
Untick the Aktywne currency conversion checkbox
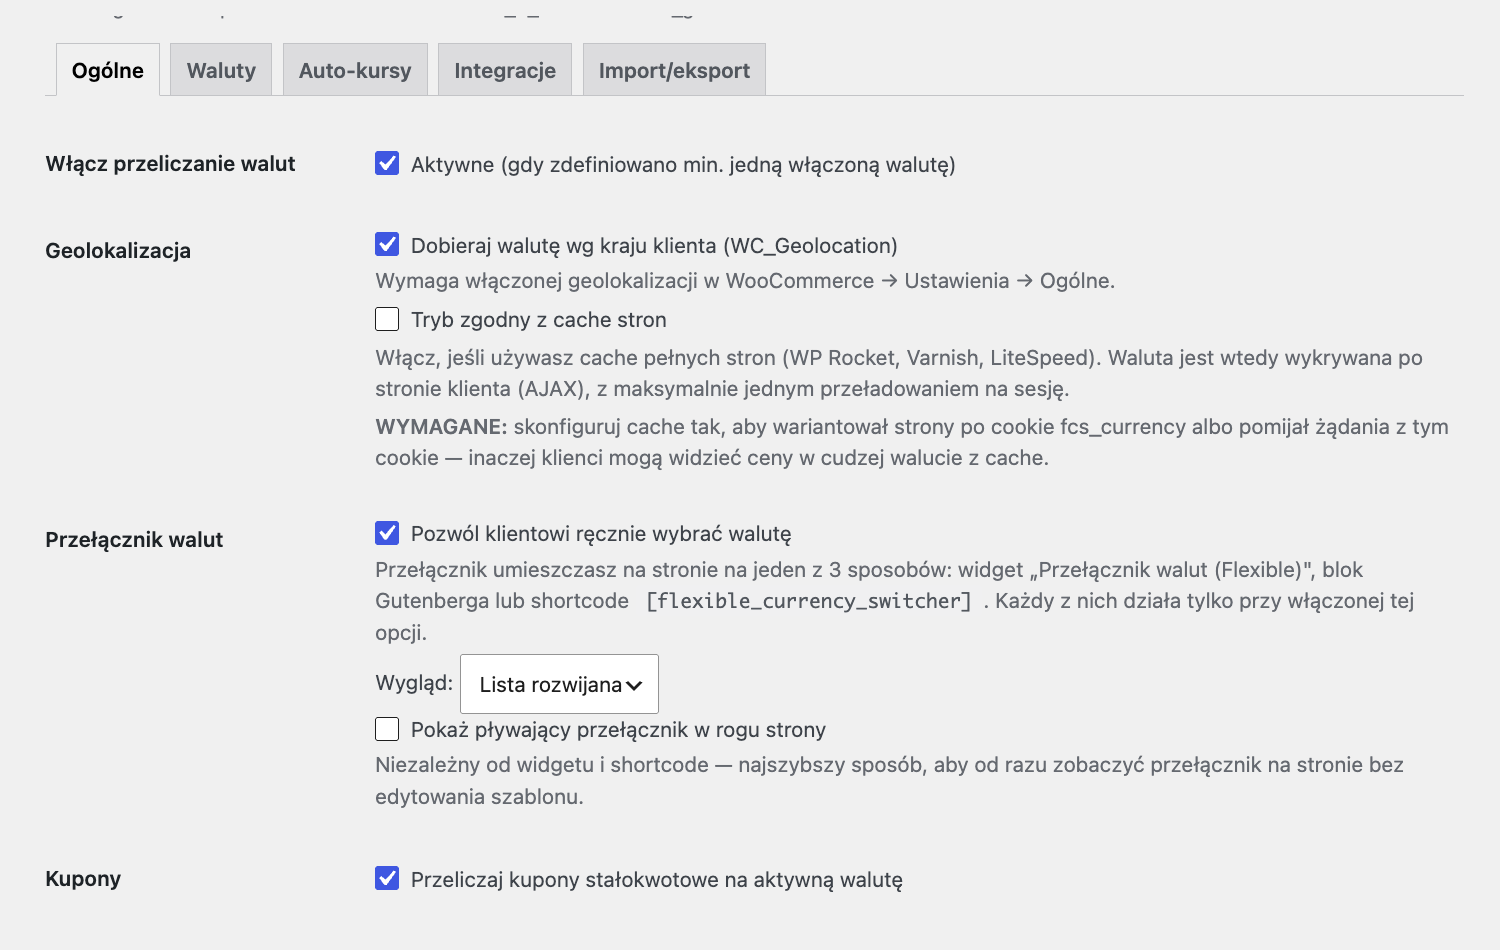pos(387,163)
